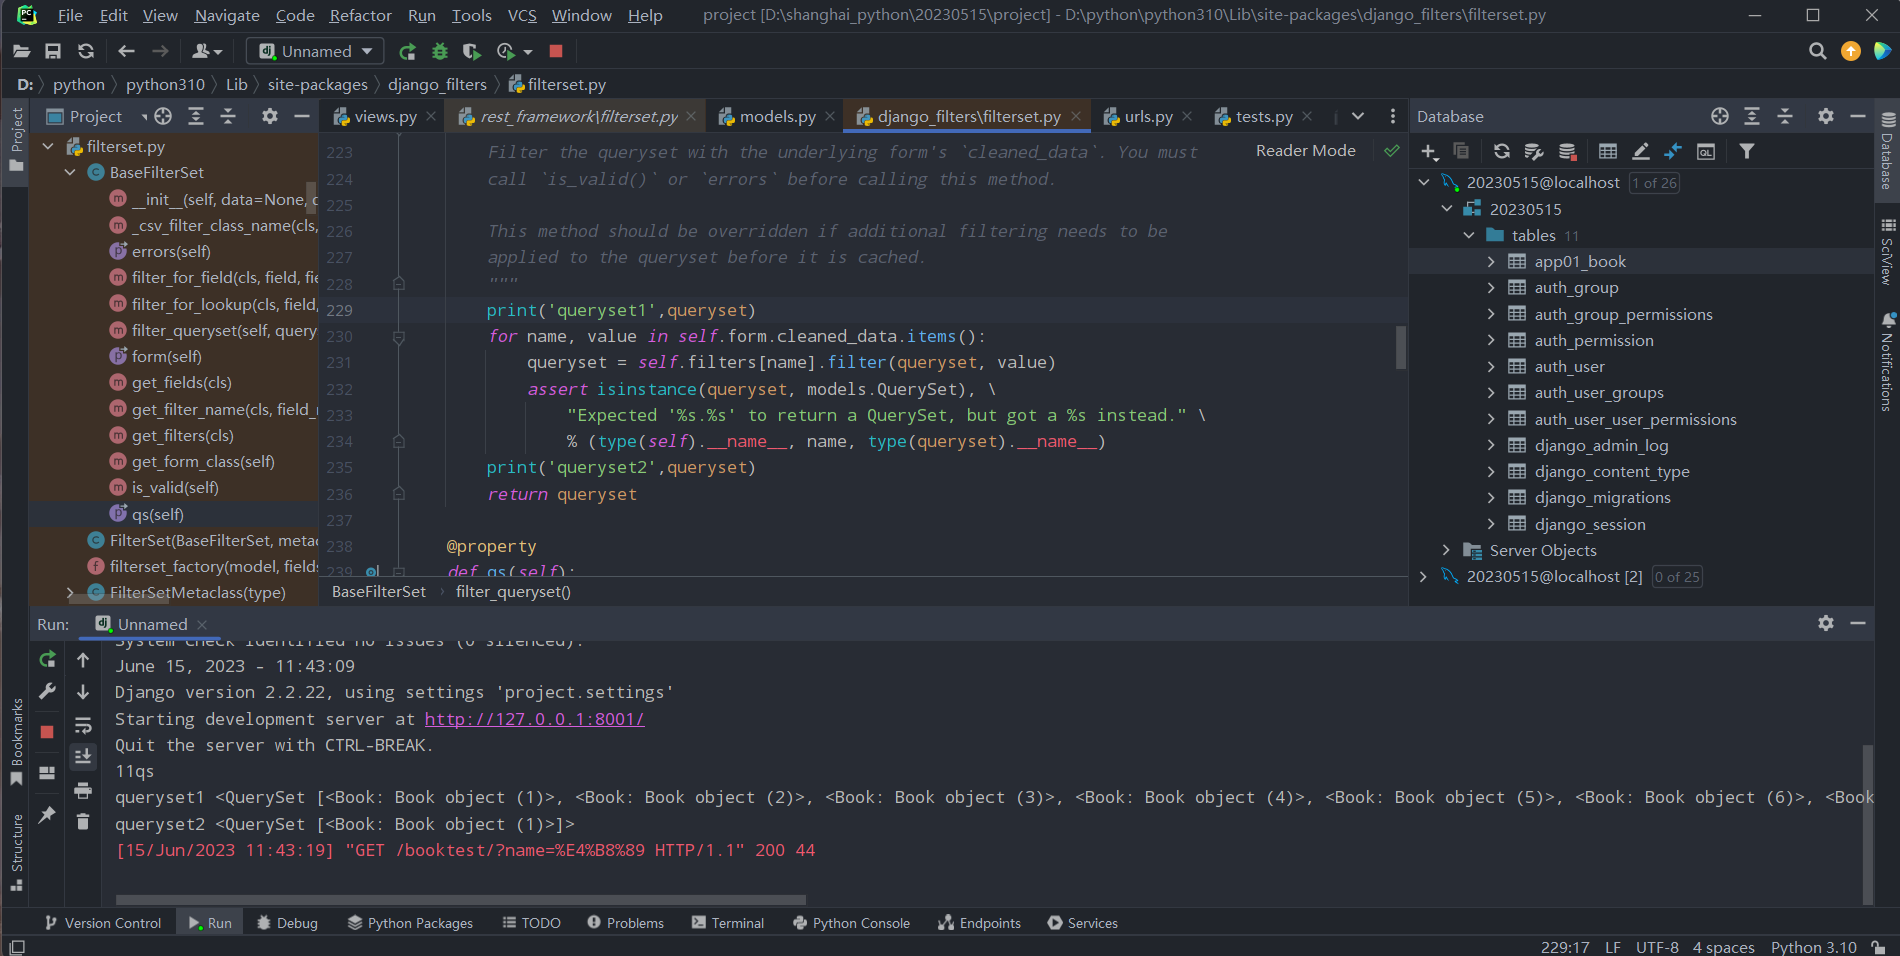The height and width of the screenshot is (956, 1900).
Task: Run Unnamed with coverage shield icon
Action: 472,51
